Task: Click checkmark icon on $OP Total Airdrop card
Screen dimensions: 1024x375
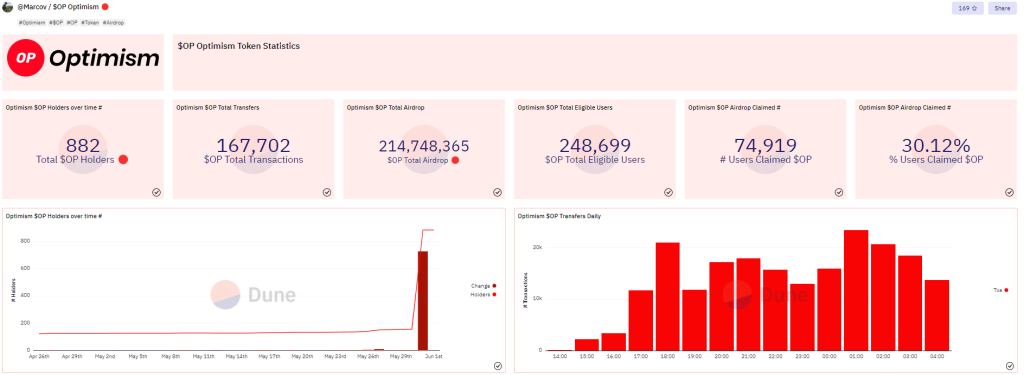Action: pyautogui.click(x=498, y=192)
